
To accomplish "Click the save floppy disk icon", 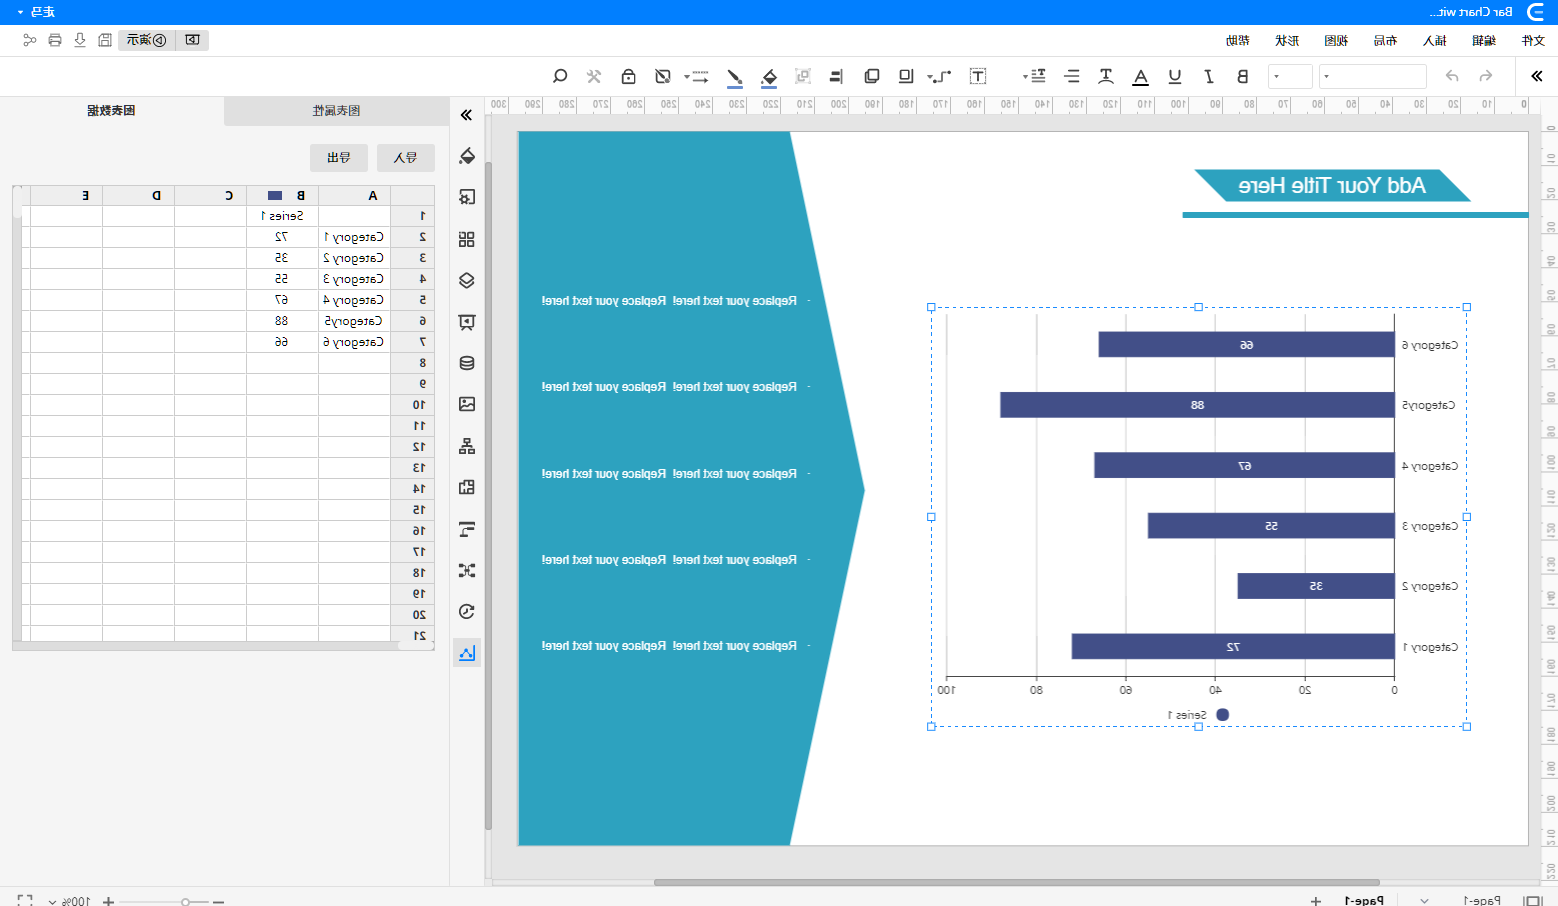I will pos(105,40).
